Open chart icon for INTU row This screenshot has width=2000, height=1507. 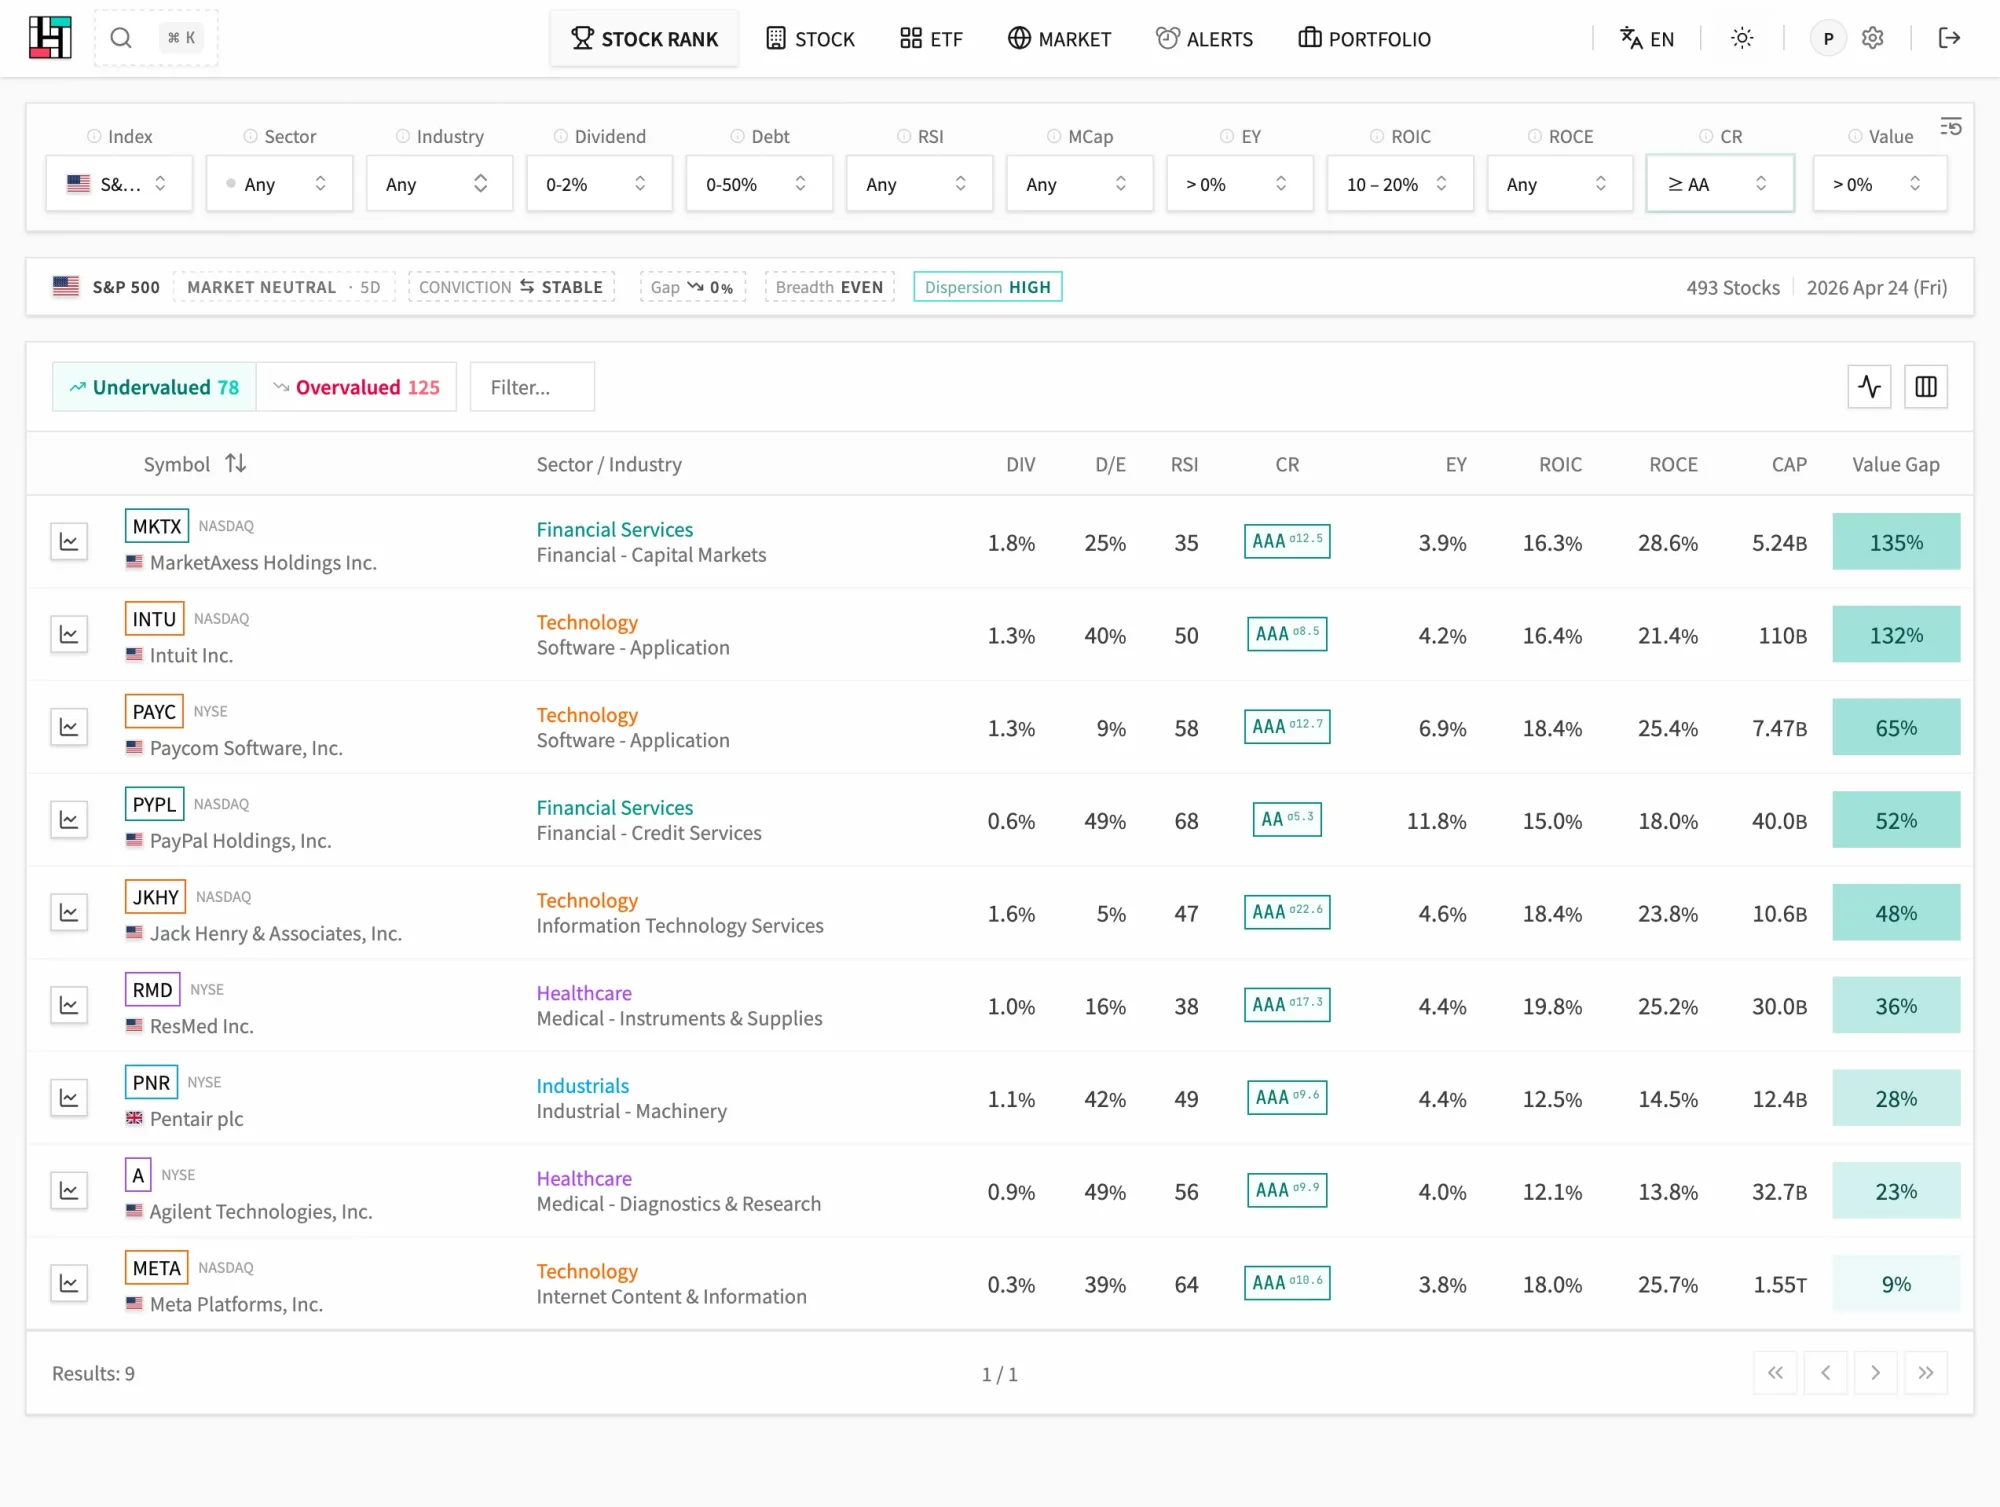pos(69,634)
